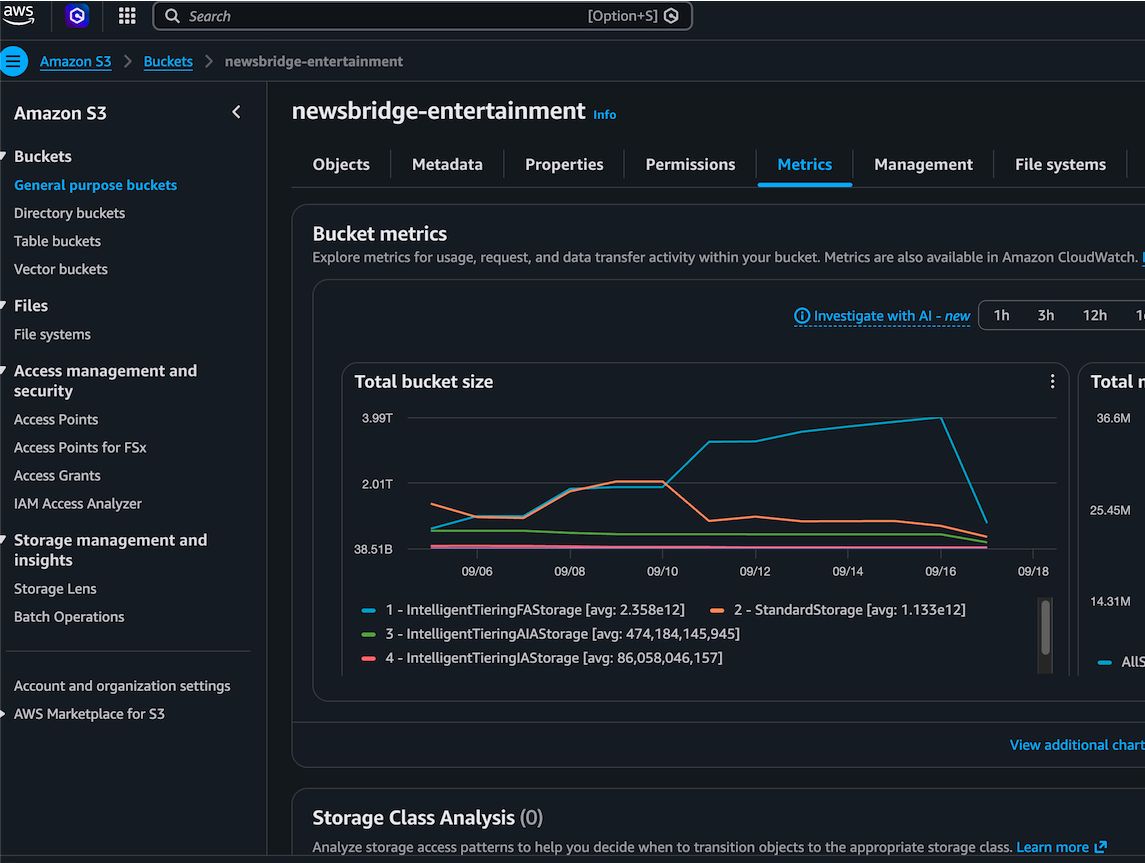Collapse the Buckets sidebar section
This screenshot has width=1145, height=863.
[4, 156]
